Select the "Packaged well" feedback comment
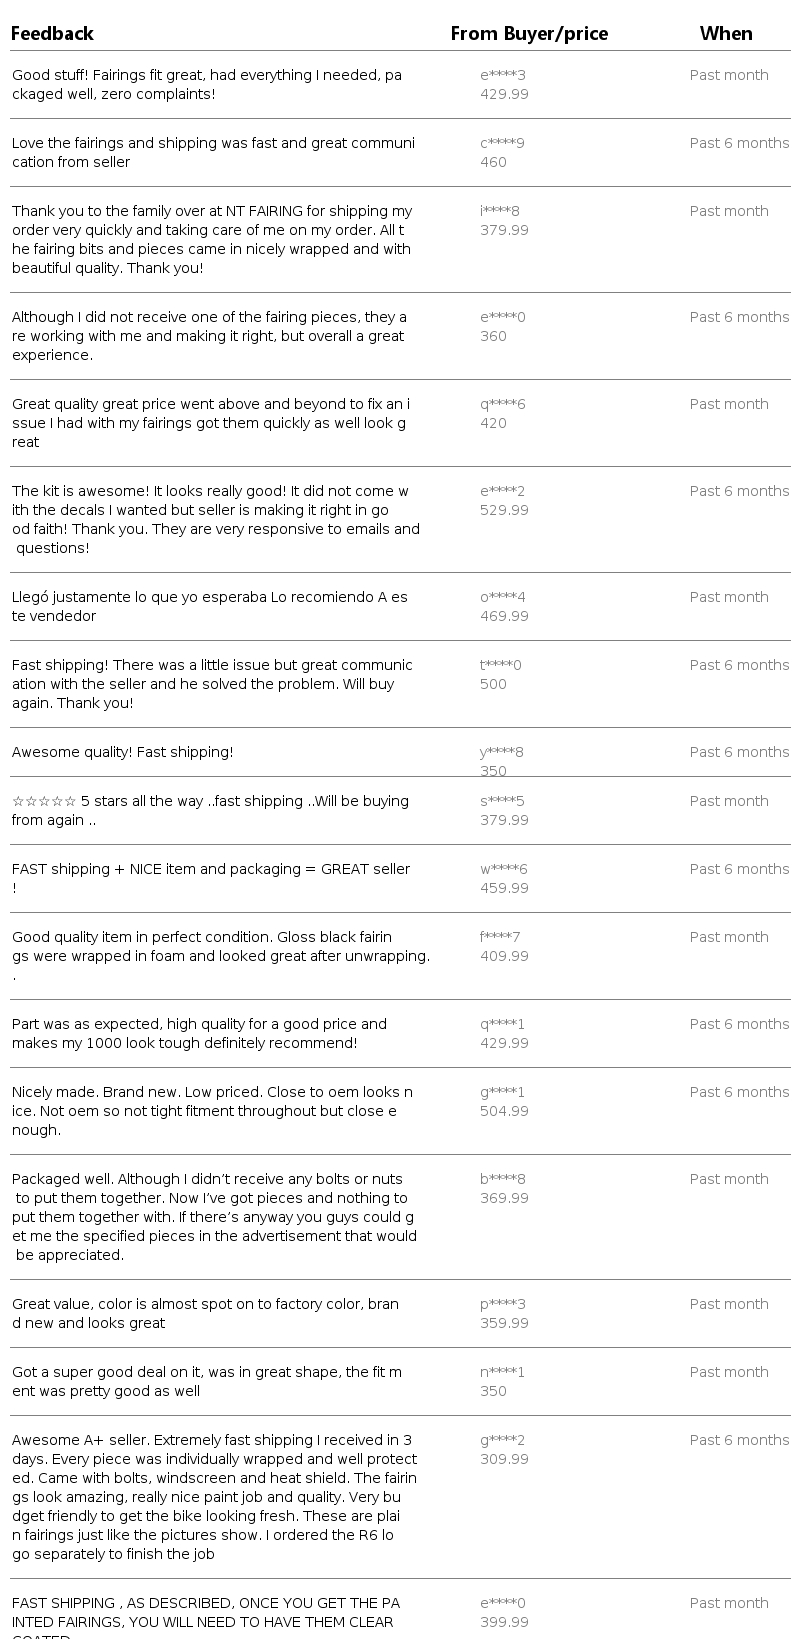Viewport: 800px width, 1639px height. 214,1216
